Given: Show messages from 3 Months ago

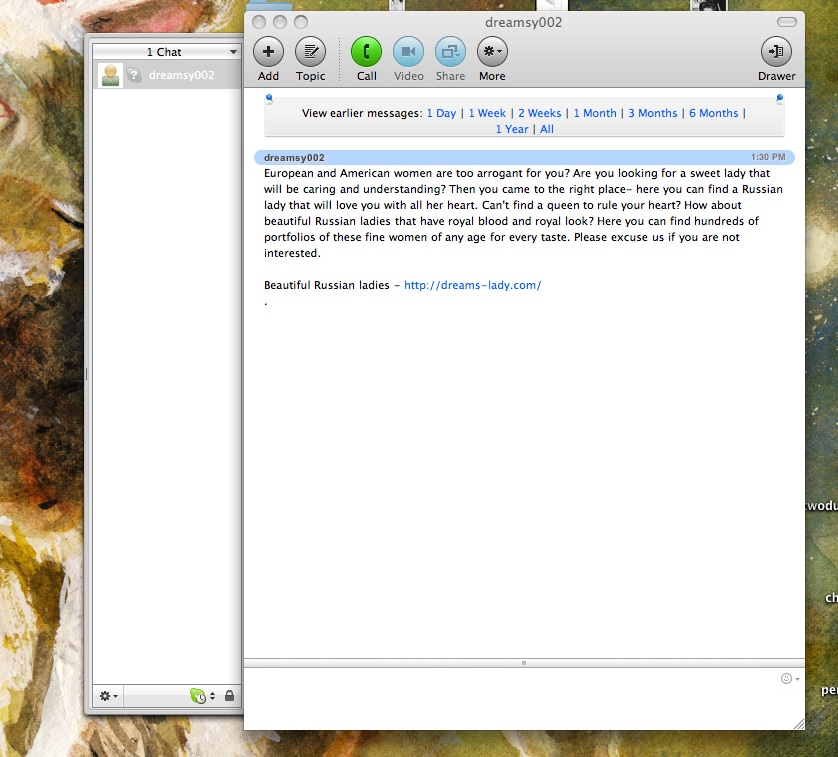Looking at the screenshot, I should click(x=652, y=113).
